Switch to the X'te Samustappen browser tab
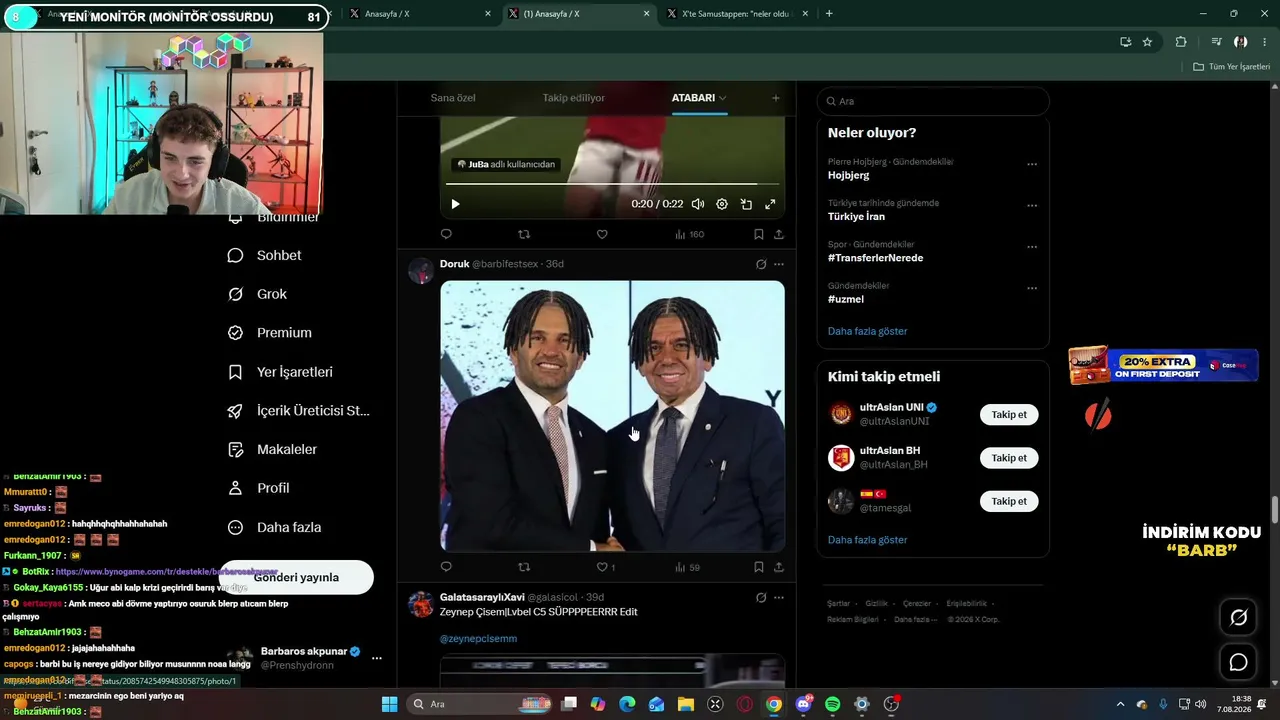Viewport: 1280px width, 720px height. pyautogui.click(x=737, y=14)
